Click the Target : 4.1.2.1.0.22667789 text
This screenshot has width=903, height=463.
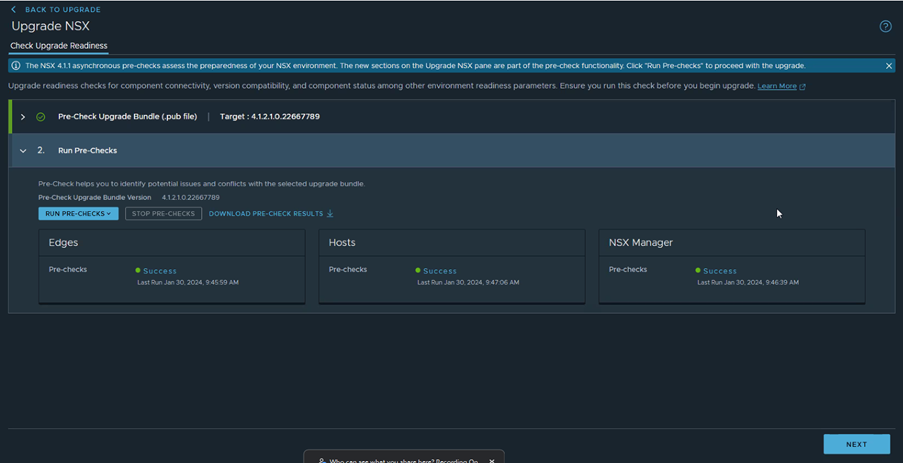270,116
